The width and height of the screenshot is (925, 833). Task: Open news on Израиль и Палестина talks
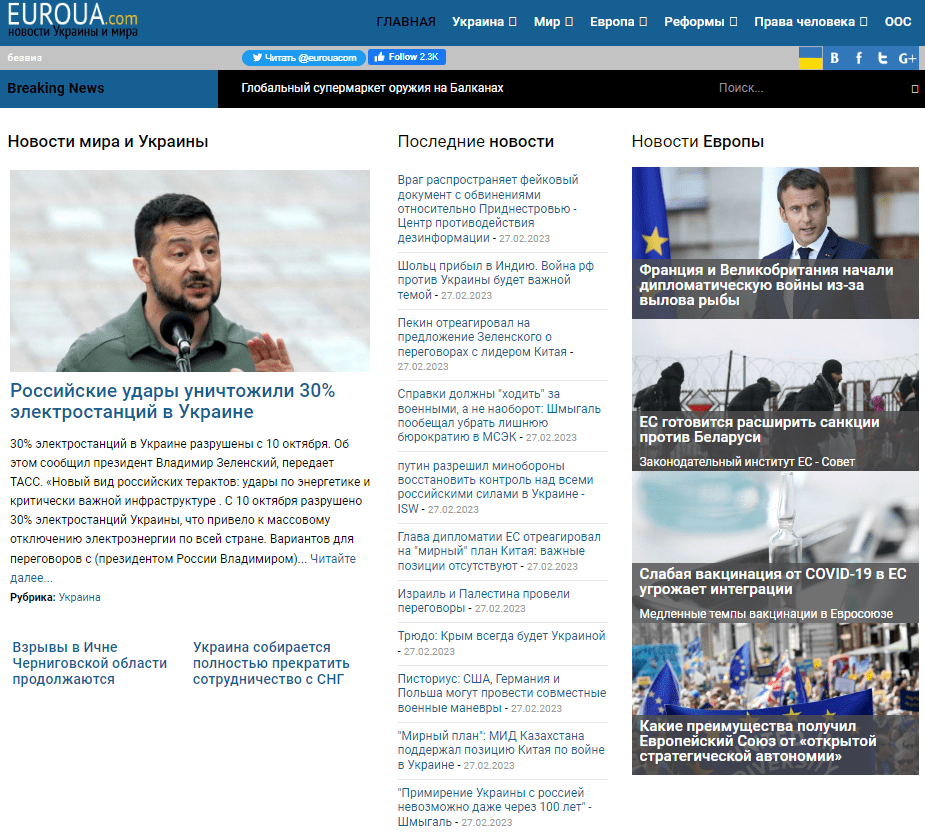(484, 601)
